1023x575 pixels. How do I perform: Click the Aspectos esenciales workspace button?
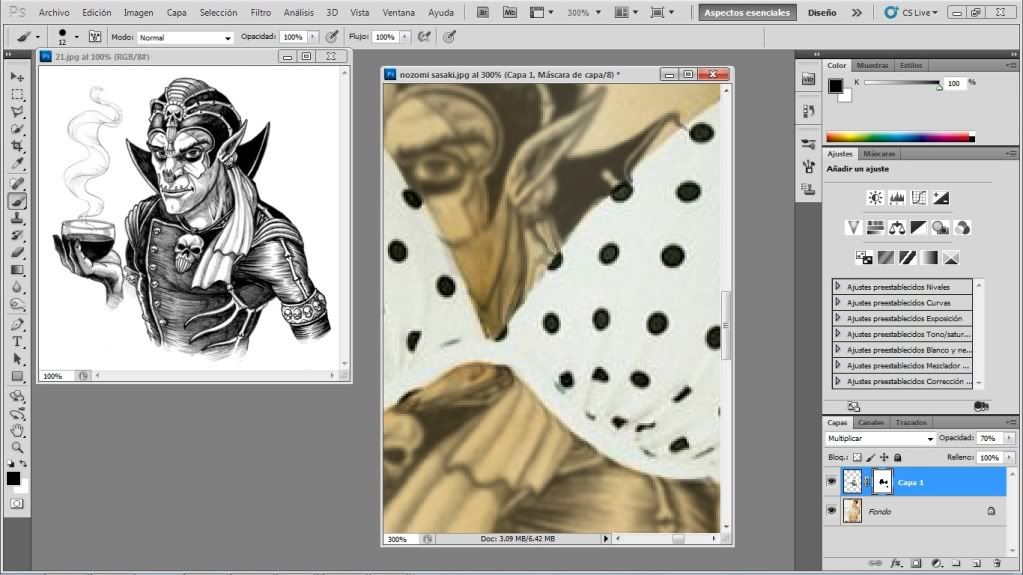[747, 12]
